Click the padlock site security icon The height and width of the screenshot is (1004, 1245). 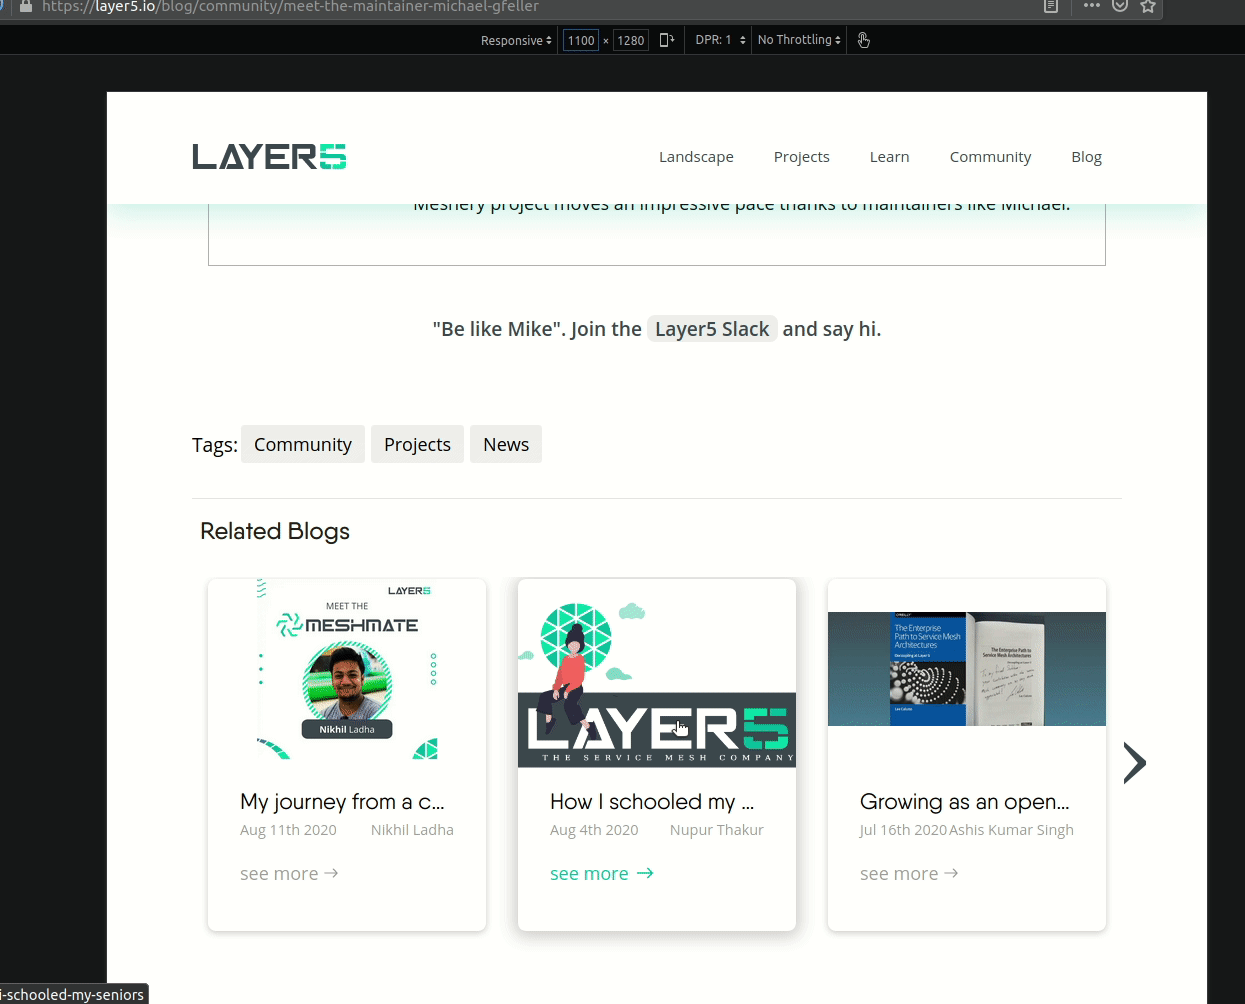(x=26, y=6)
